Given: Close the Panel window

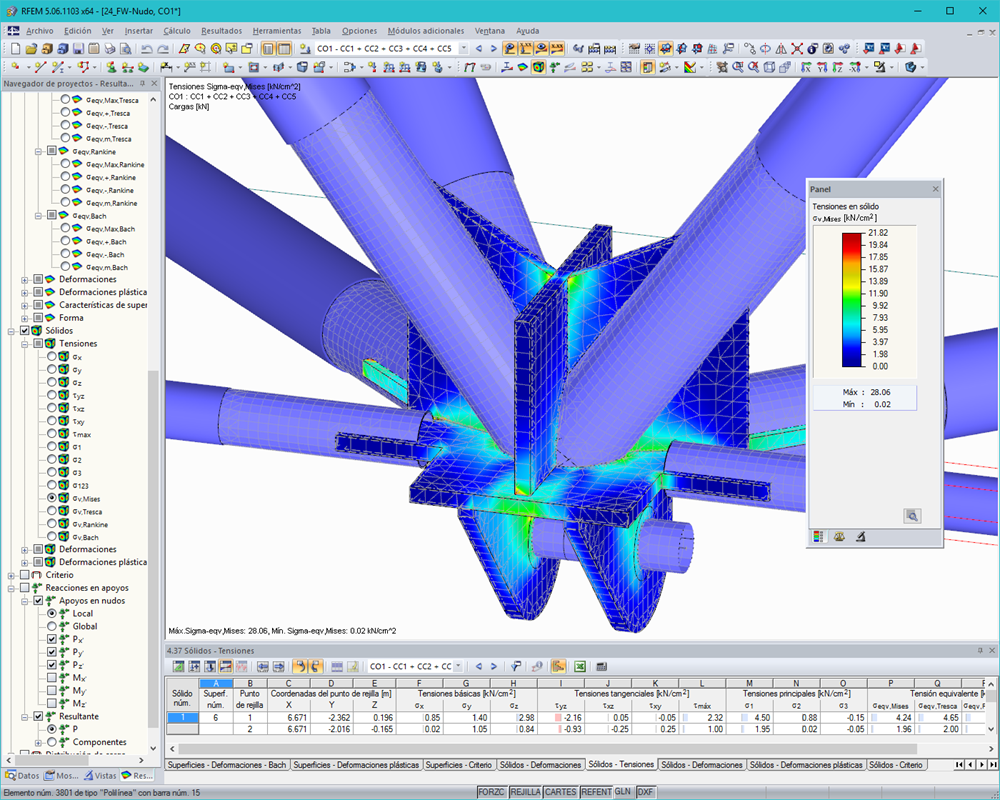Looking at the screenshot, I should tap(936, 189).
